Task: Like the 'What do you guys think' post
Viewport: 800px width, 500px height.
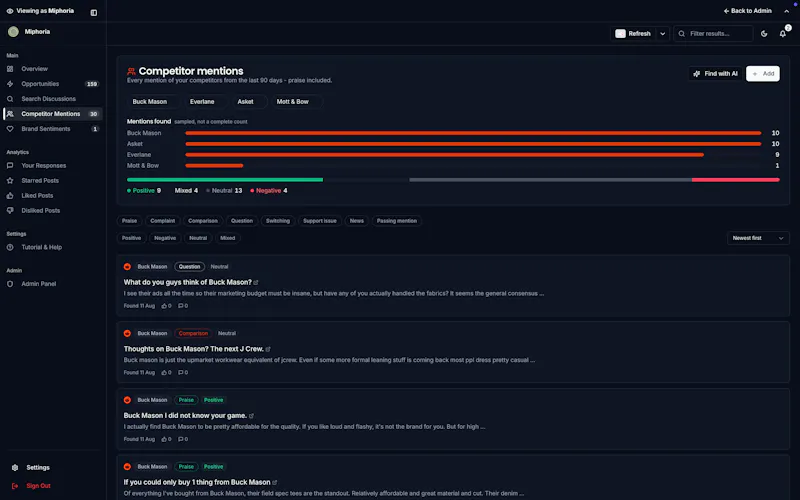Action: (x=166, y=306)
